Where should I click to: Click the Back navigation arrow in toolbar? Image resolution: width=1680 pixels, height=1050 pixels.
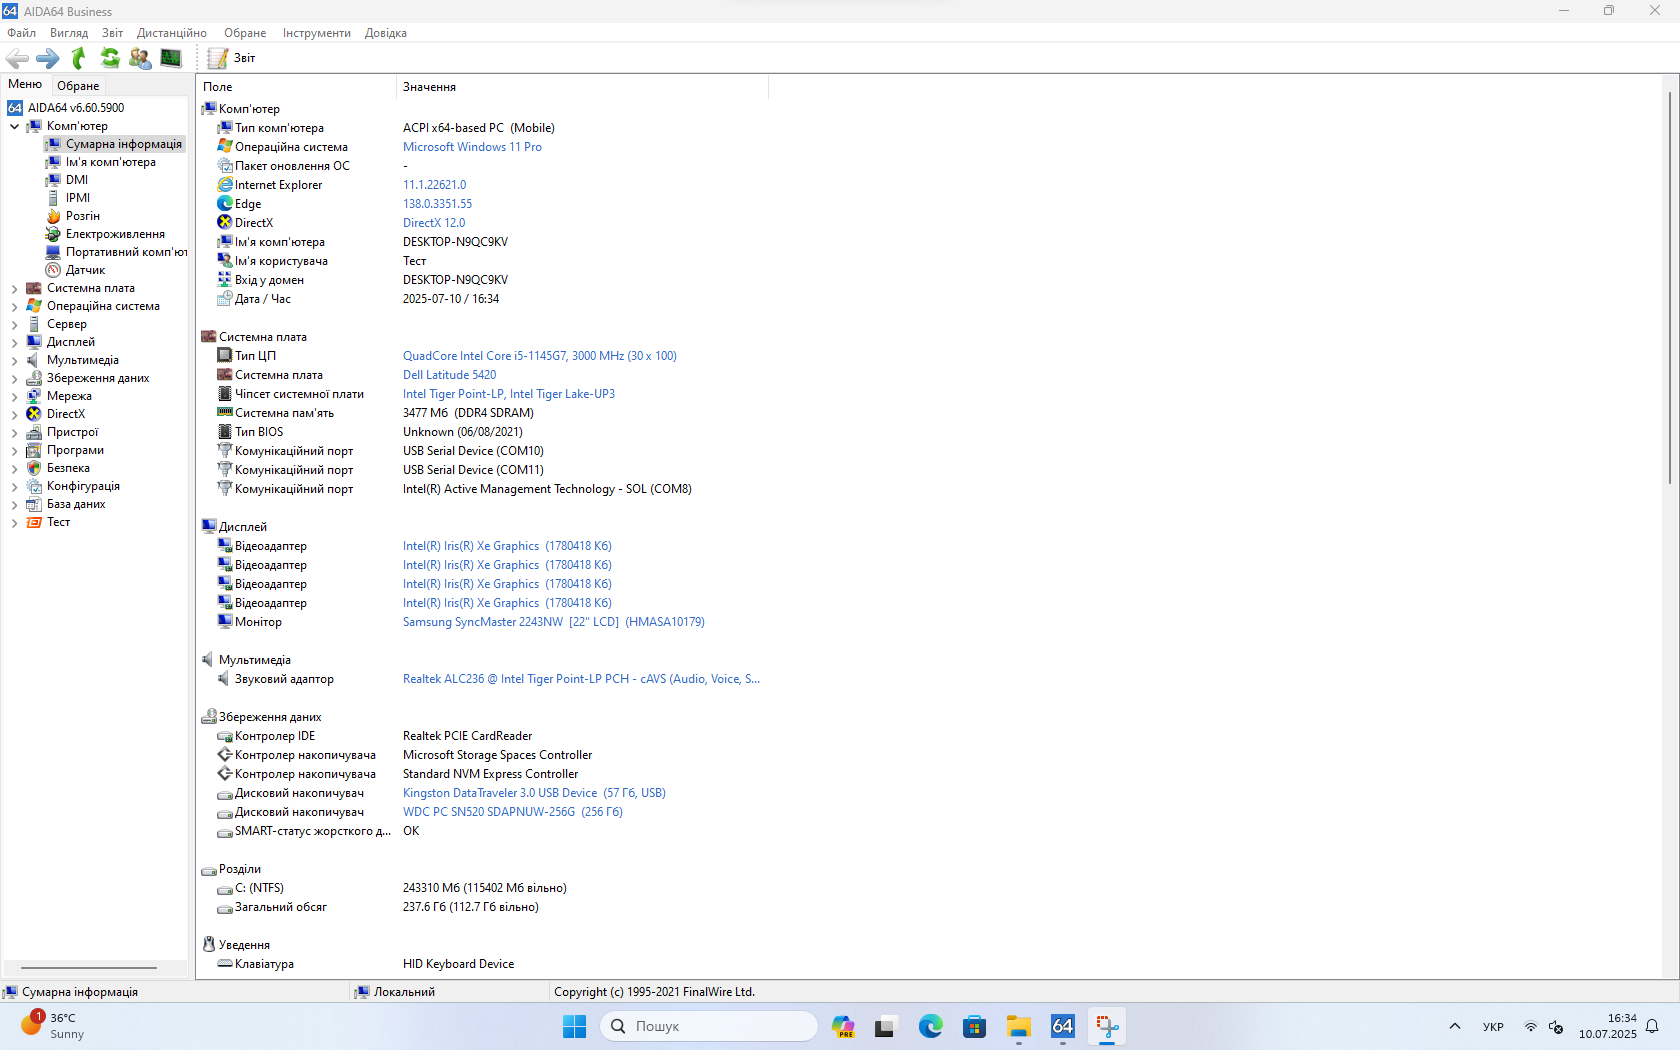pos(17,59)
